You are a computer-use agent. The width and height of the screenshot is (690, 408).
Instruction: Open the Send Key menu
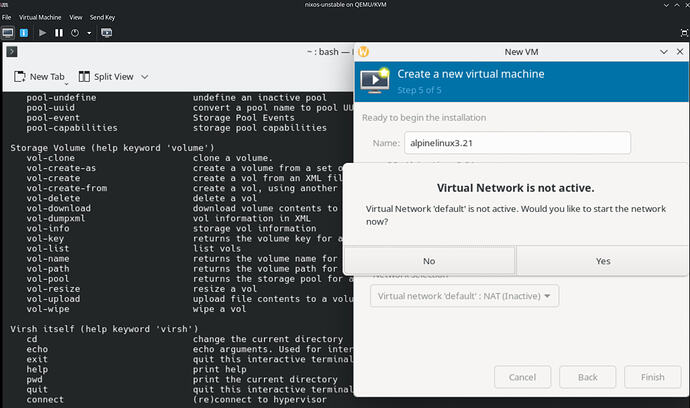coord(102,17)
